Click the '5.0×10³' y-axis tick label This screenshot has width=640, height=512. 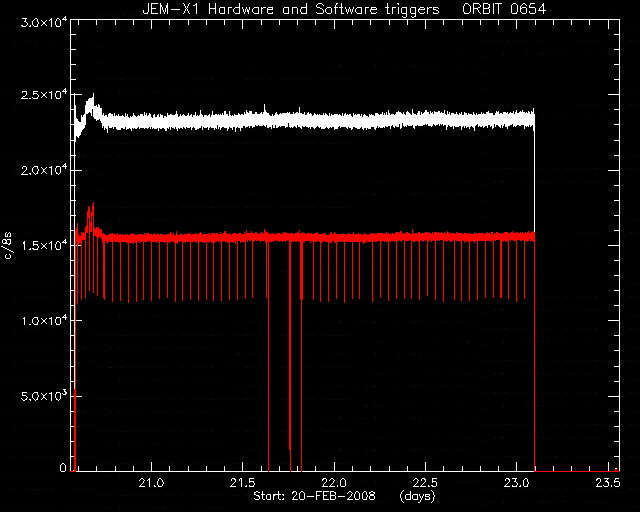[44, 396]
